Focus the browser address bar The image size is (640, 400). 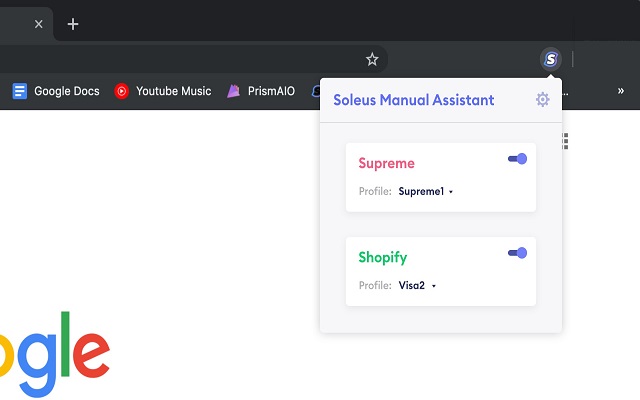pyautogui.click(x=180, y=59)
